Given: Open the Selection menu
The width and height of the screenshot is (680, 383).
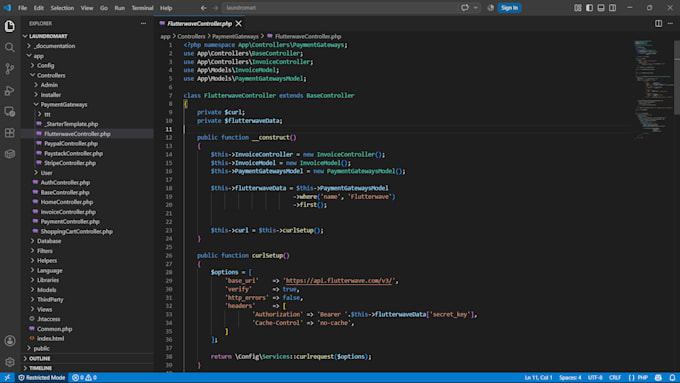Looking at the screenshot, I should [x=62, y=8].
